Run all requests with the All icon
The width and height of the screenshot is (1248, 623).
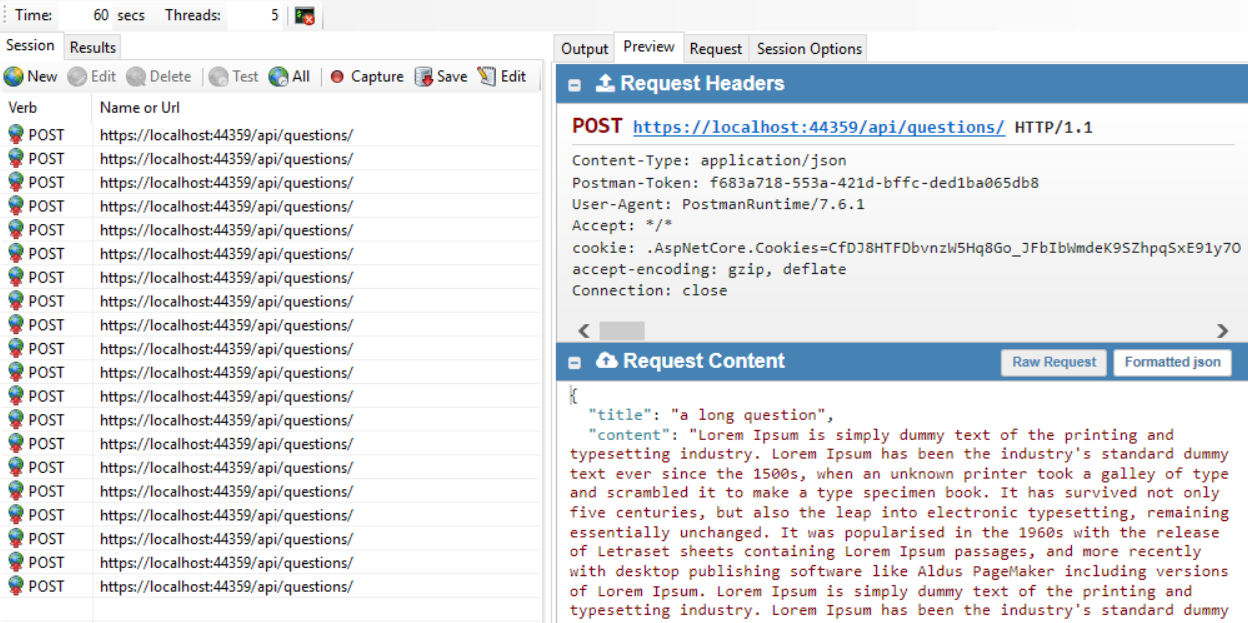pos(278,77)
